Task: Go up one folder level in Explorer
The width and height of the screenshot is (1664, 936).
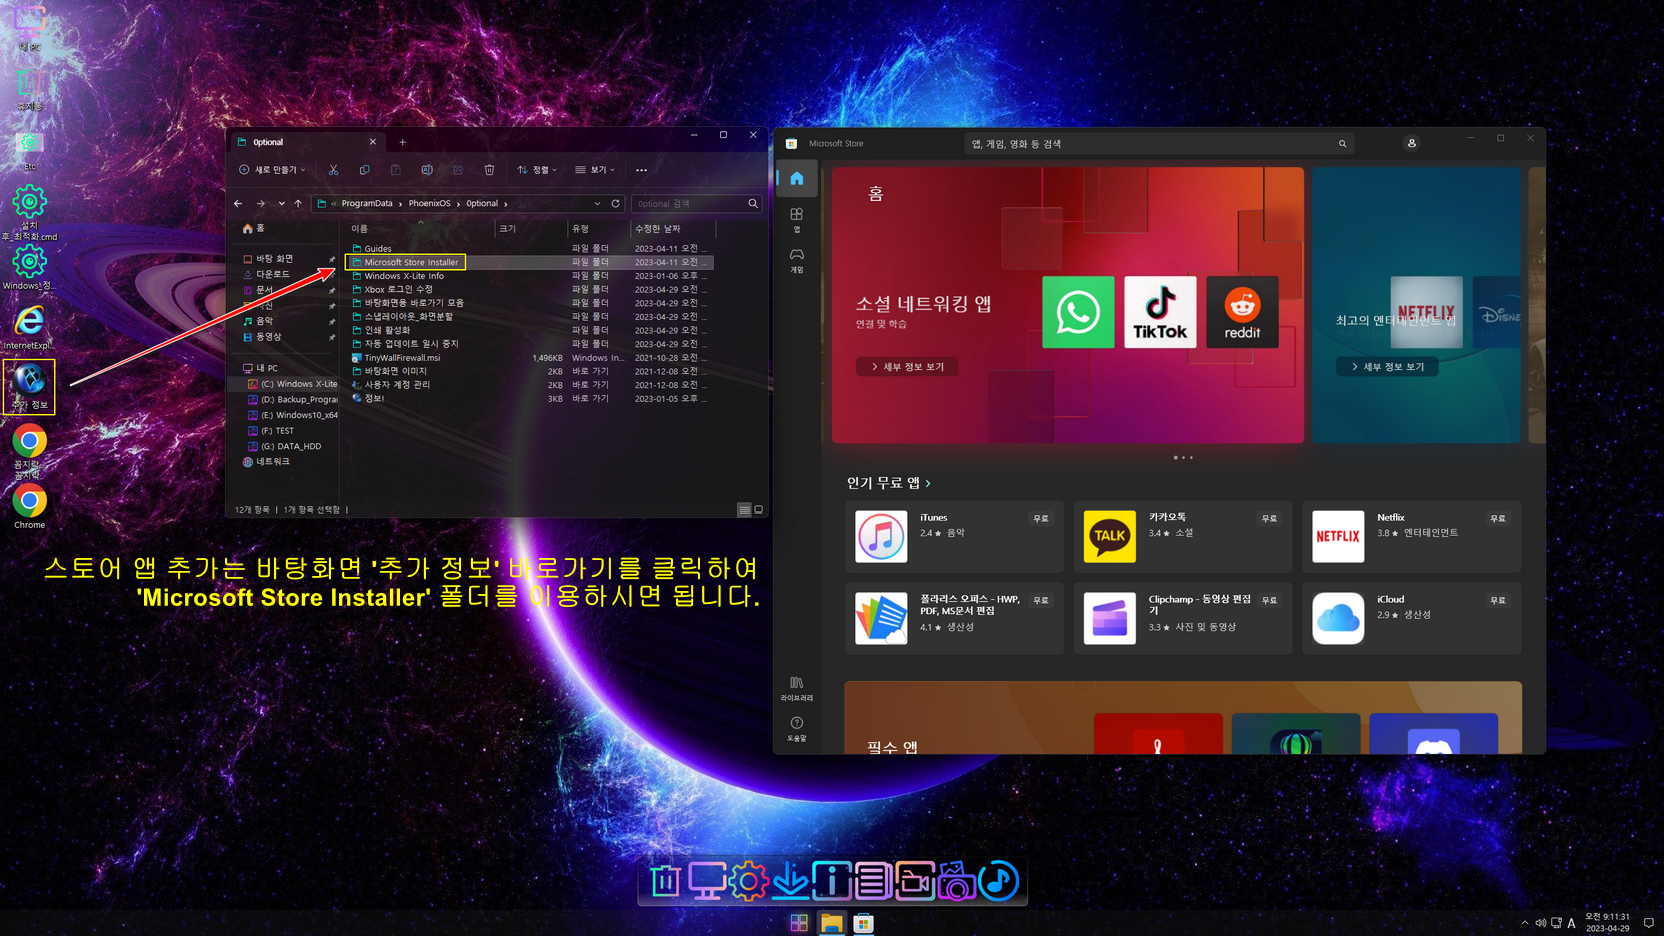Action: coord(298,203)
